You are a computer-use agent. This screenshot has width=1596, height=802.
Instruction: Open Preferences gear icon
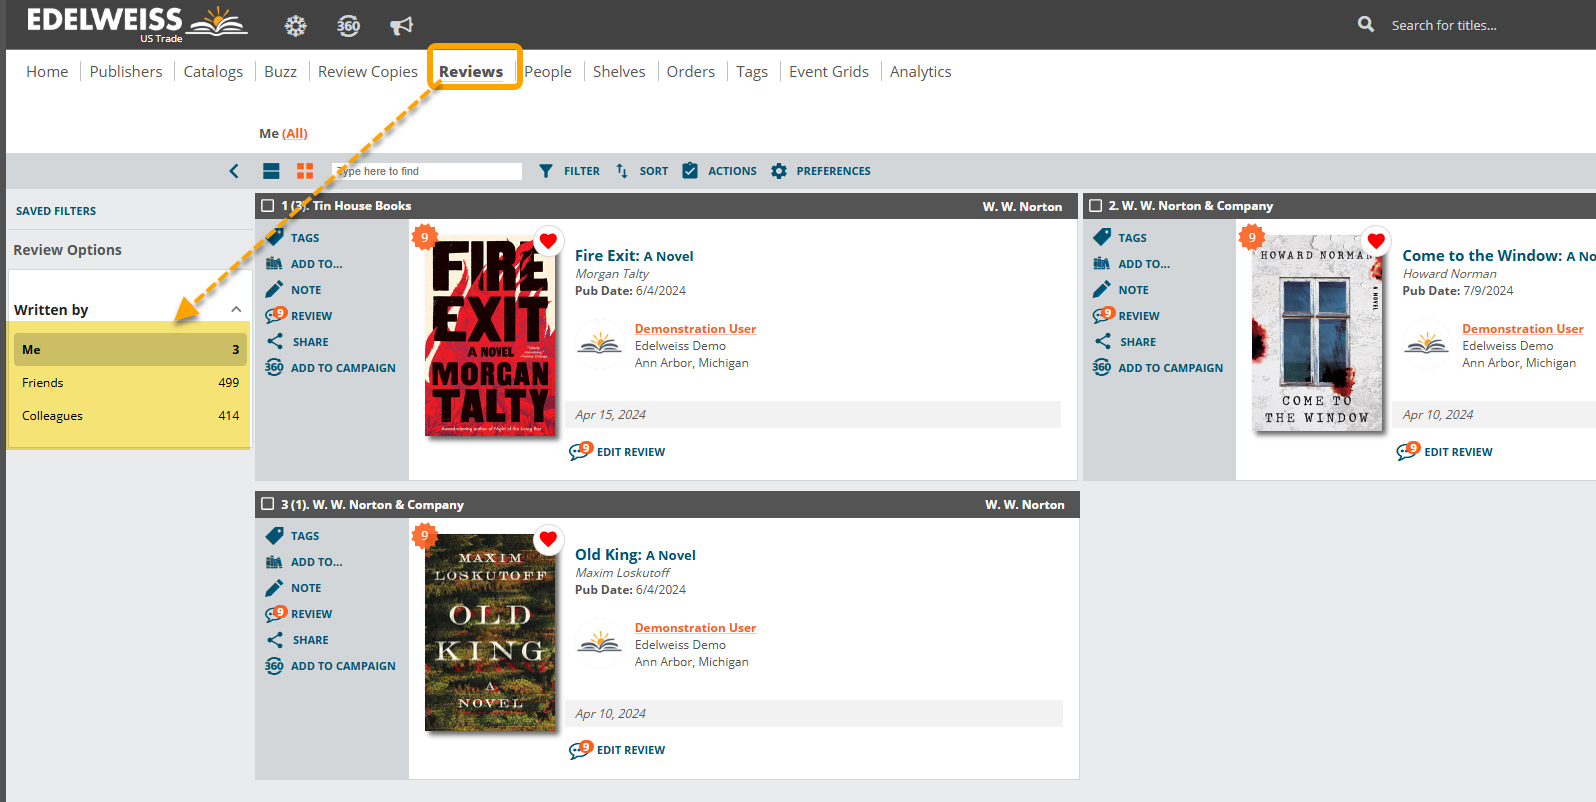779,171
